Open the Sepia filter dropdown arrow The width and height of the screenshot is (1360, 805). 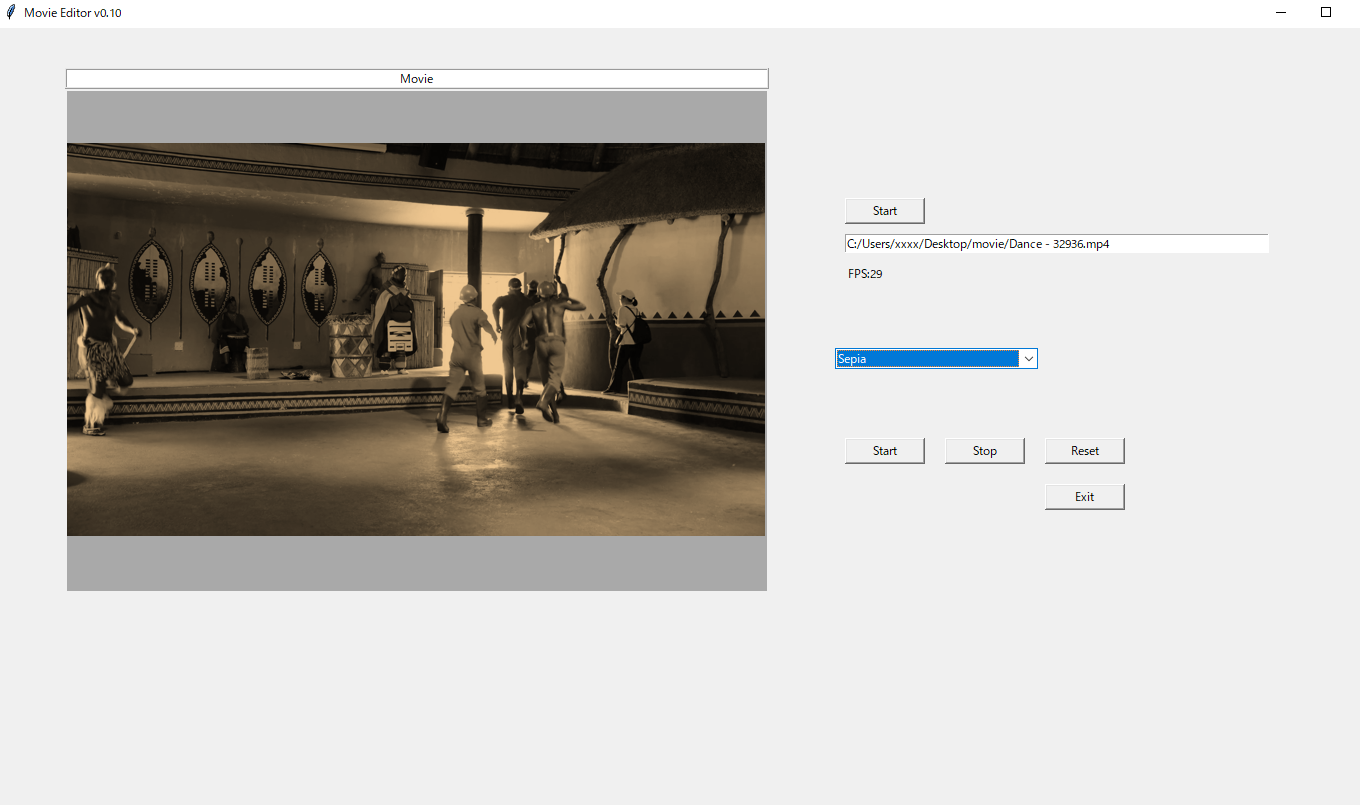click(1028, 358)
